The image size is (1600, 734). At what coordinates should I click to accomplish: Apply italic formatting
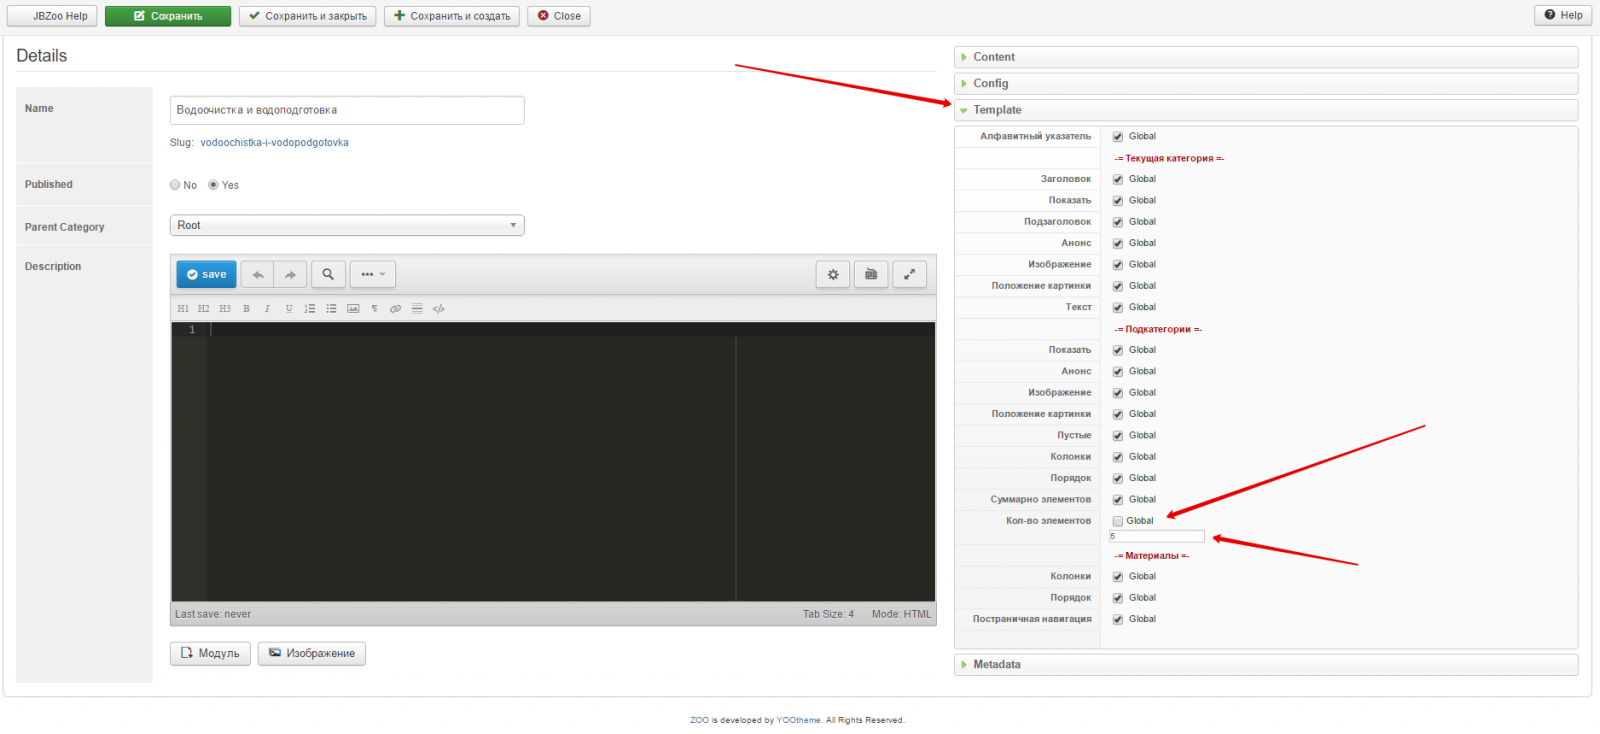click(x=267, y=309)
